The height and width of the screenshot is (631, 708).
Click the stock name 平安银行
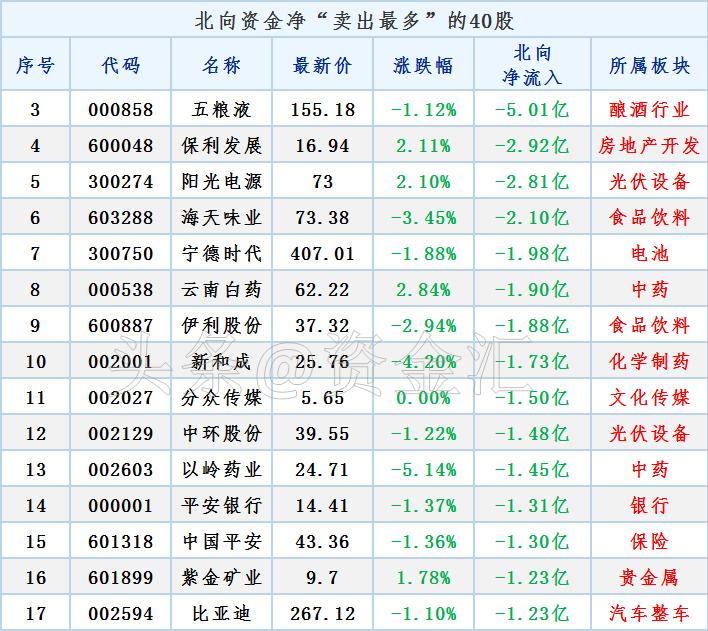point(221,505)
